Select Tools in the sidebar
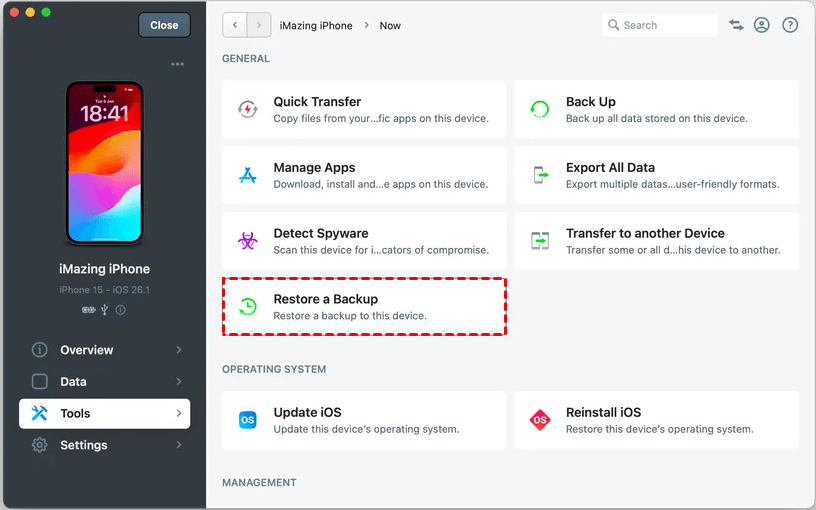The image size is (816, 510). click(105, 414)
